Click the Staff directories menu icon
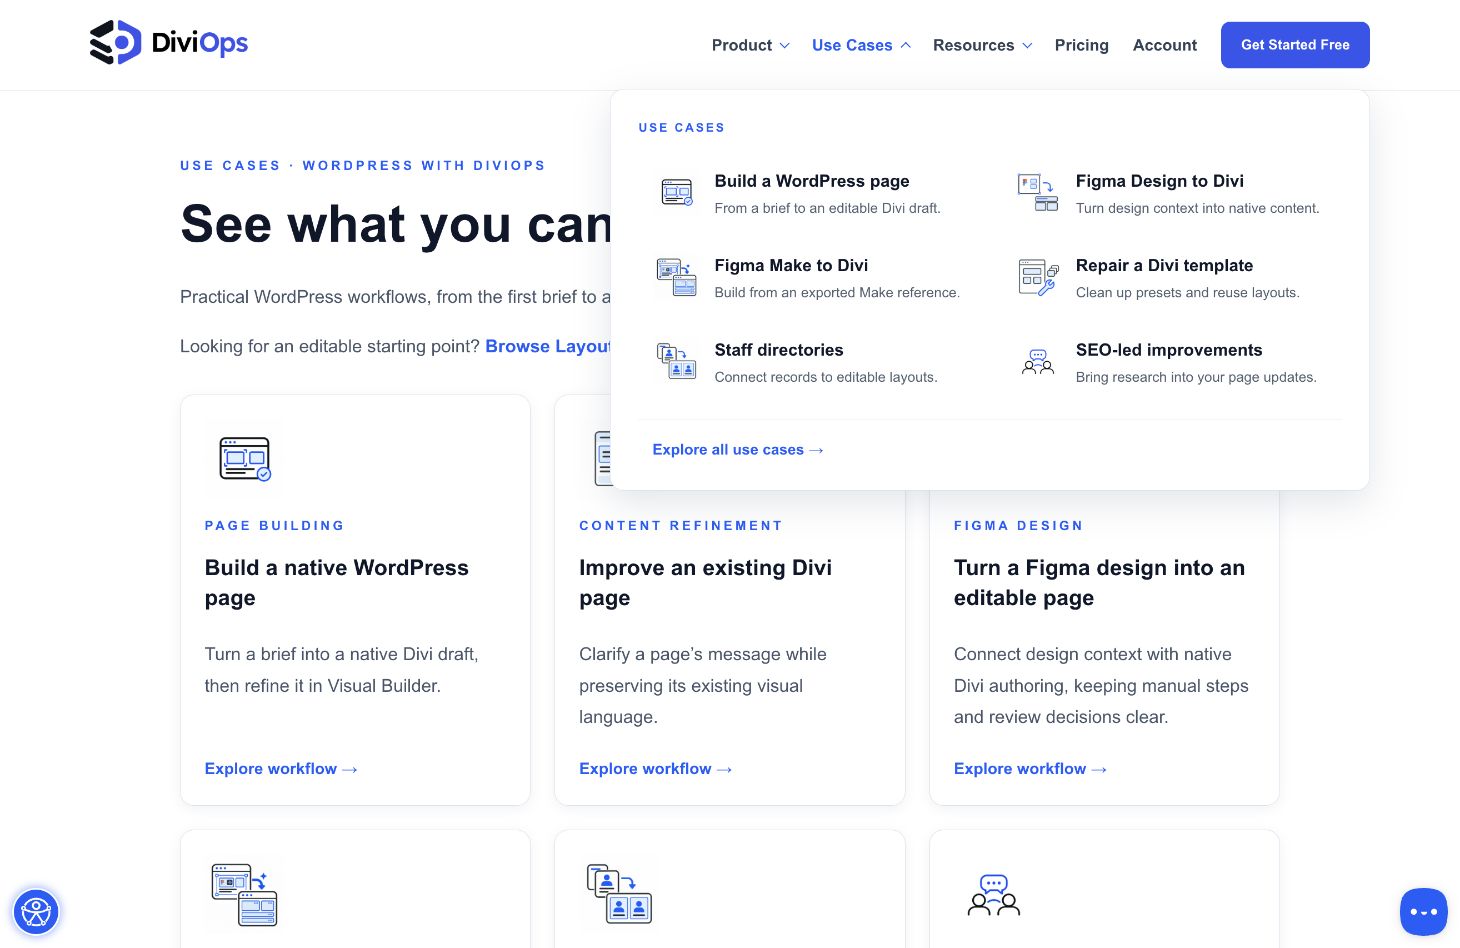The width and height of the screenshot is (1460, 948). [x=677, y=362]
